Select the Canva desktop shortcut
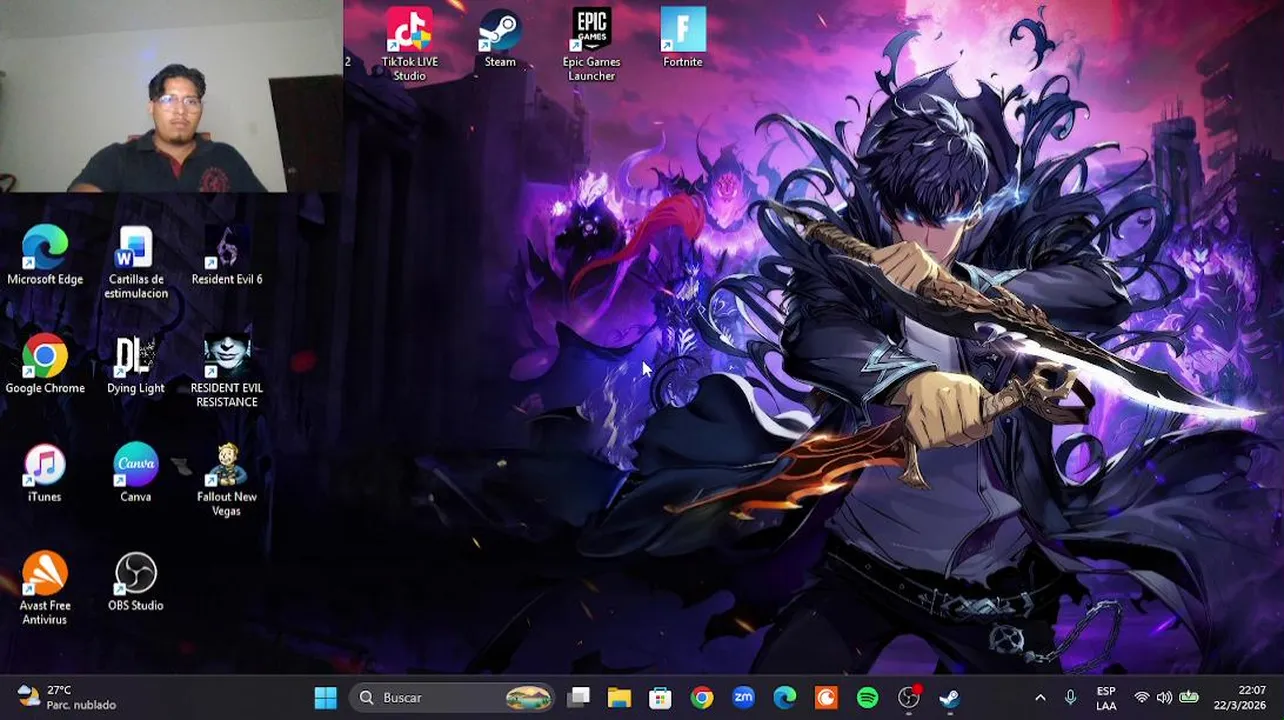The height and width of the screenshot is (720, 1284). click(136, 473)
